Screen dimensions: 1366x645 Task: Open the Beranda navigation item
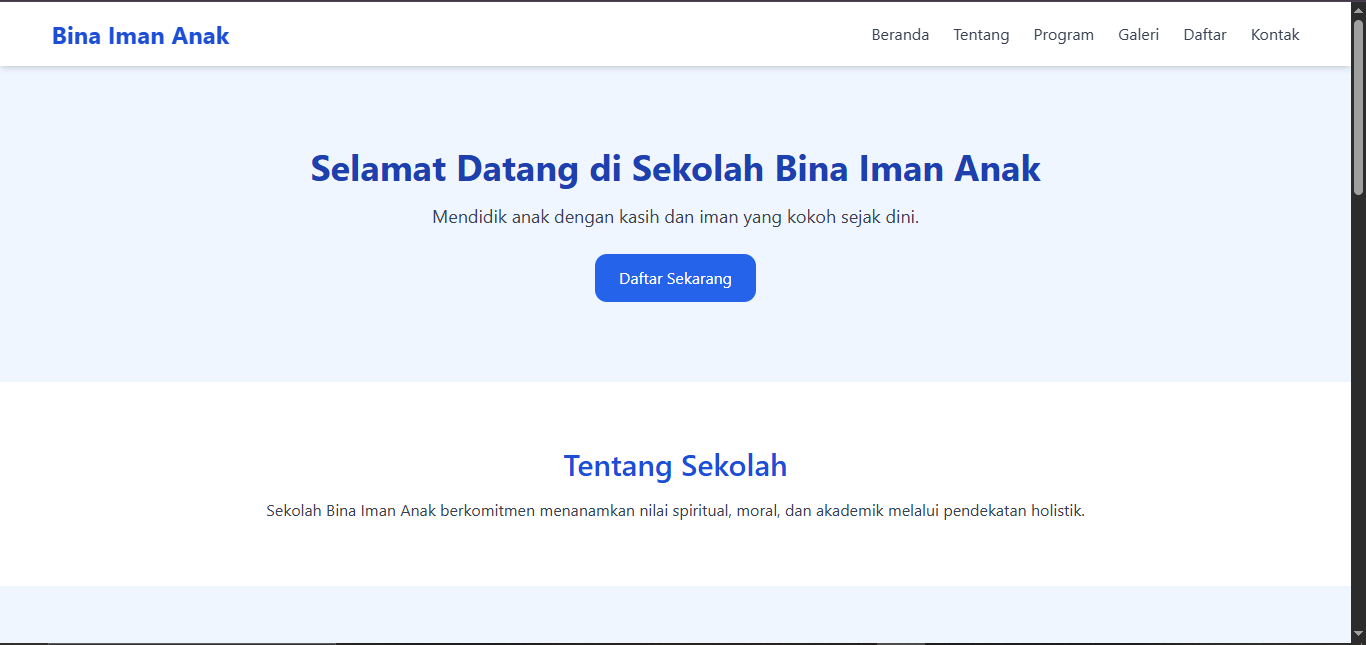899,34
